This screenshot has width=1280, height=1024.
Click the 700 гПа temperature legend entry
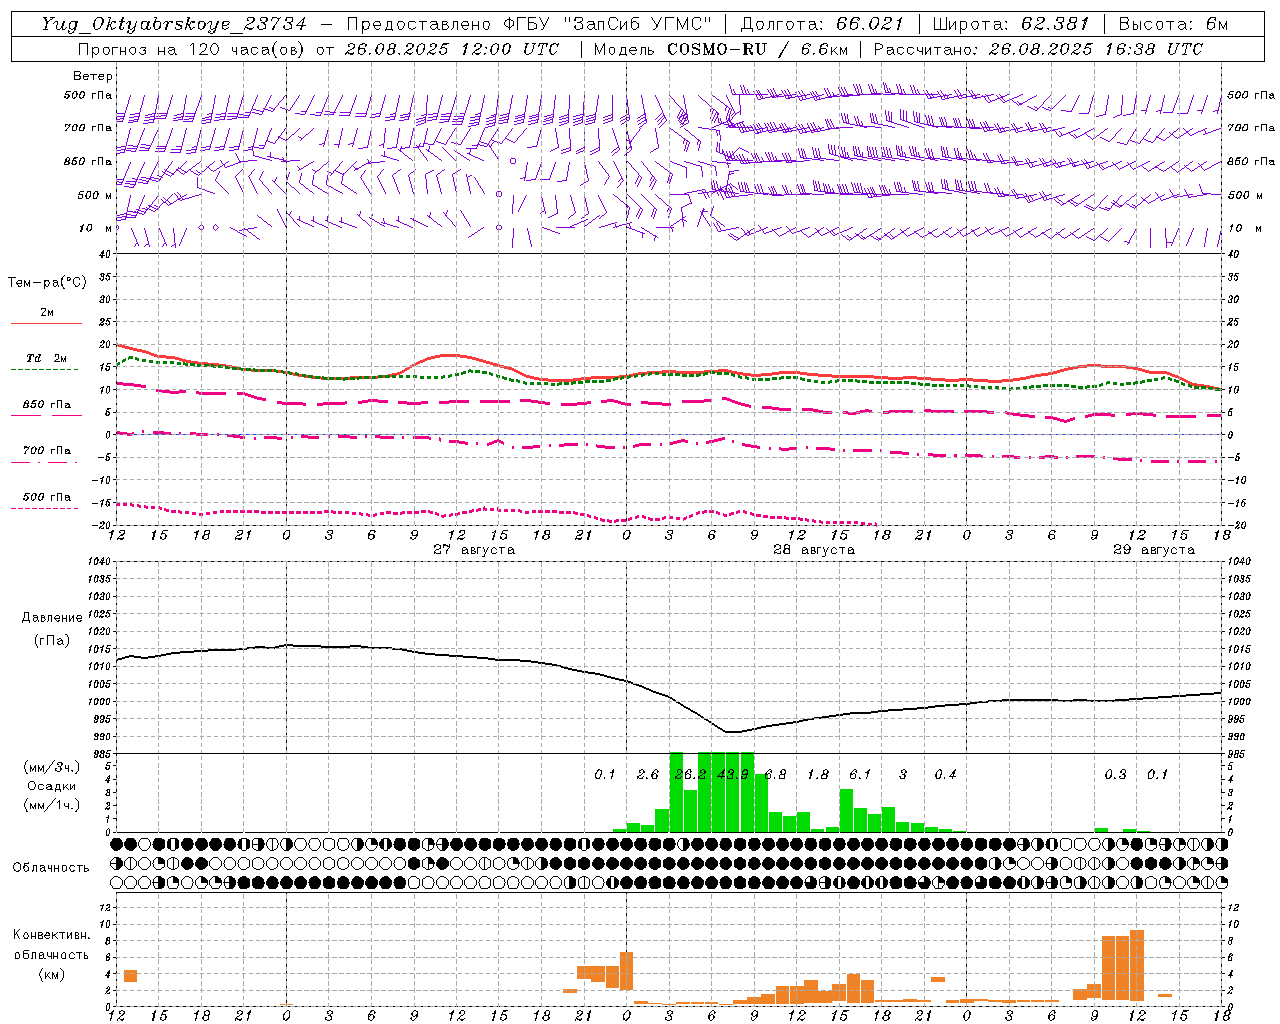47,451
